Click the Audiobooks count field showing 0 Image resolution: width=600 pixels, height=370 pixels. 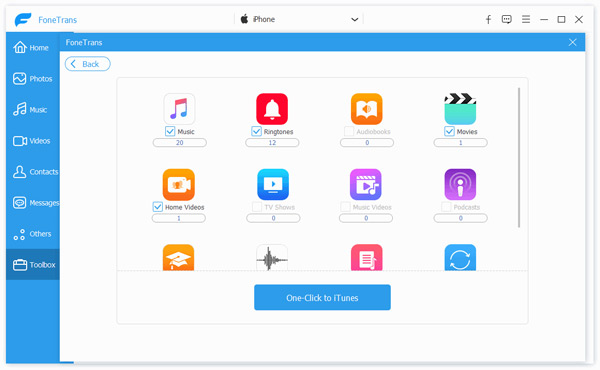367,143
